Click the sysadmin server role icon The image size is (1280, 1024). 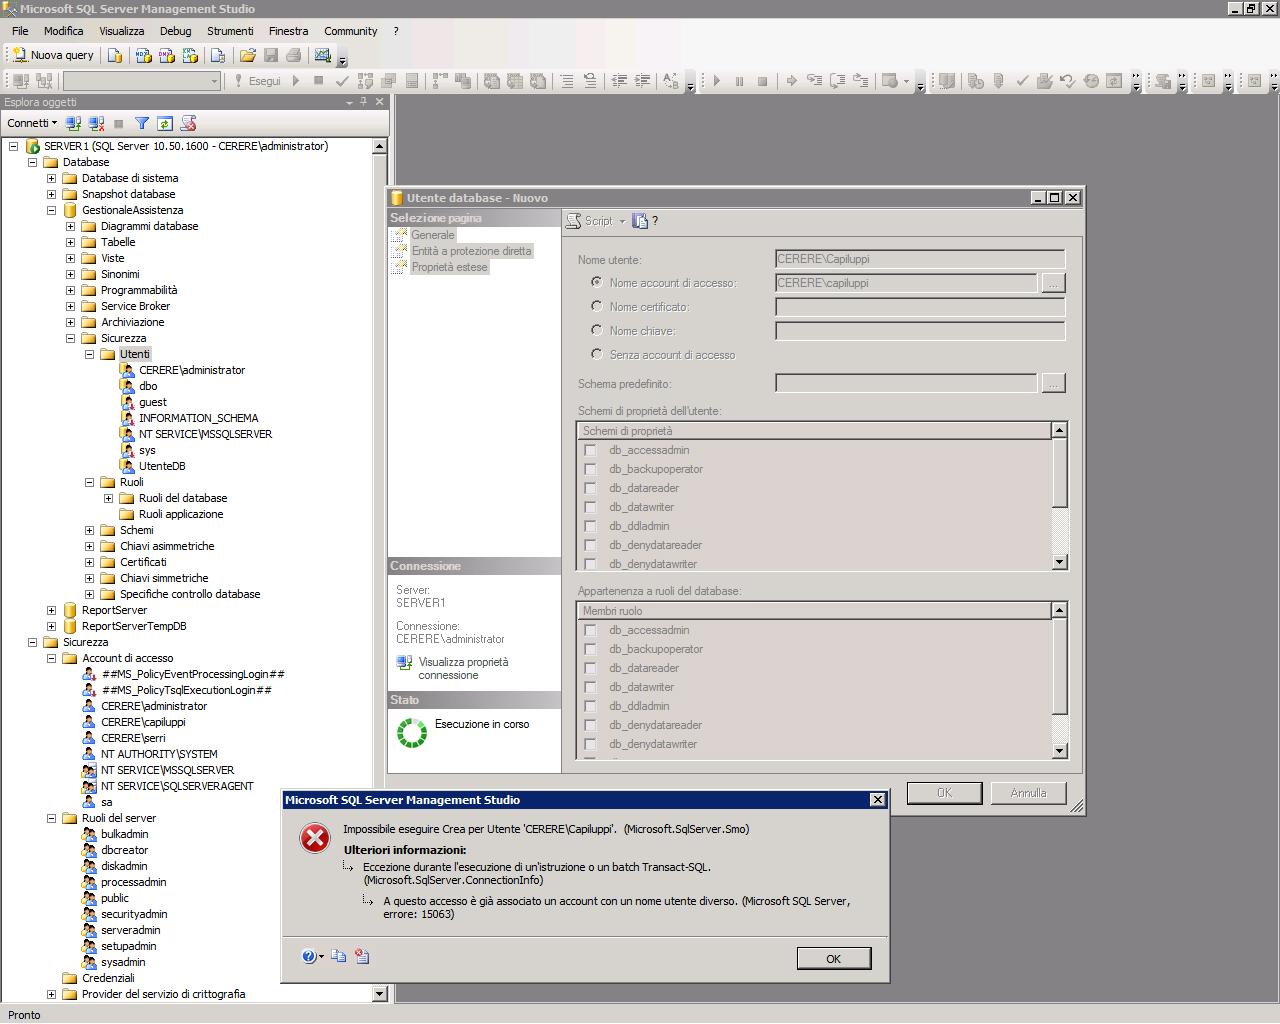point(89,962)
